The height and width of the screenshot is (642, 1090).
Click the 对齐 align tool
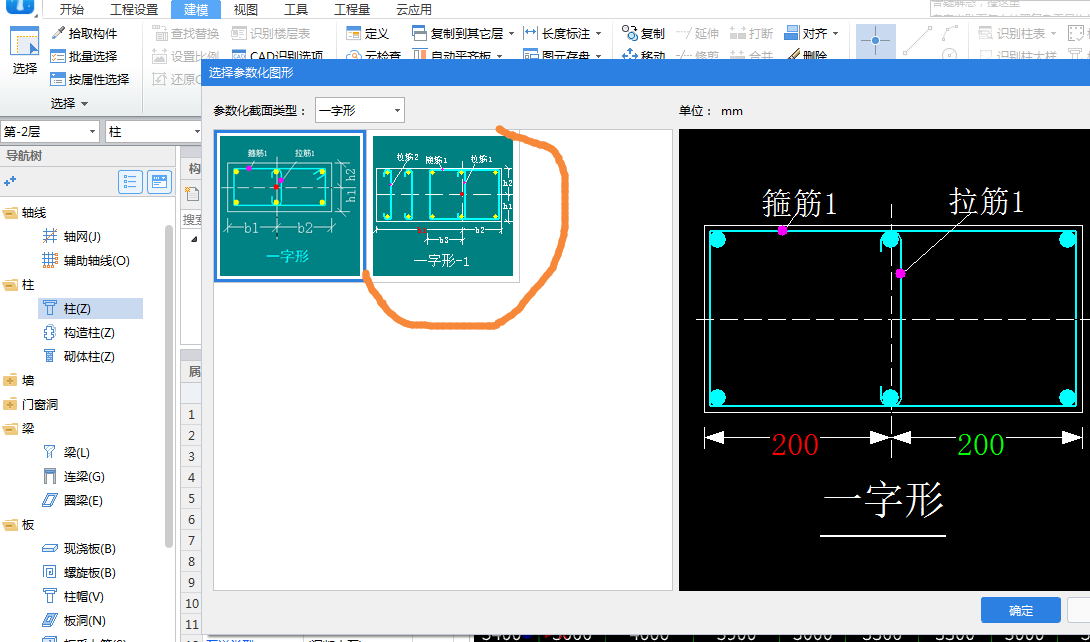(x=806, y=33)
